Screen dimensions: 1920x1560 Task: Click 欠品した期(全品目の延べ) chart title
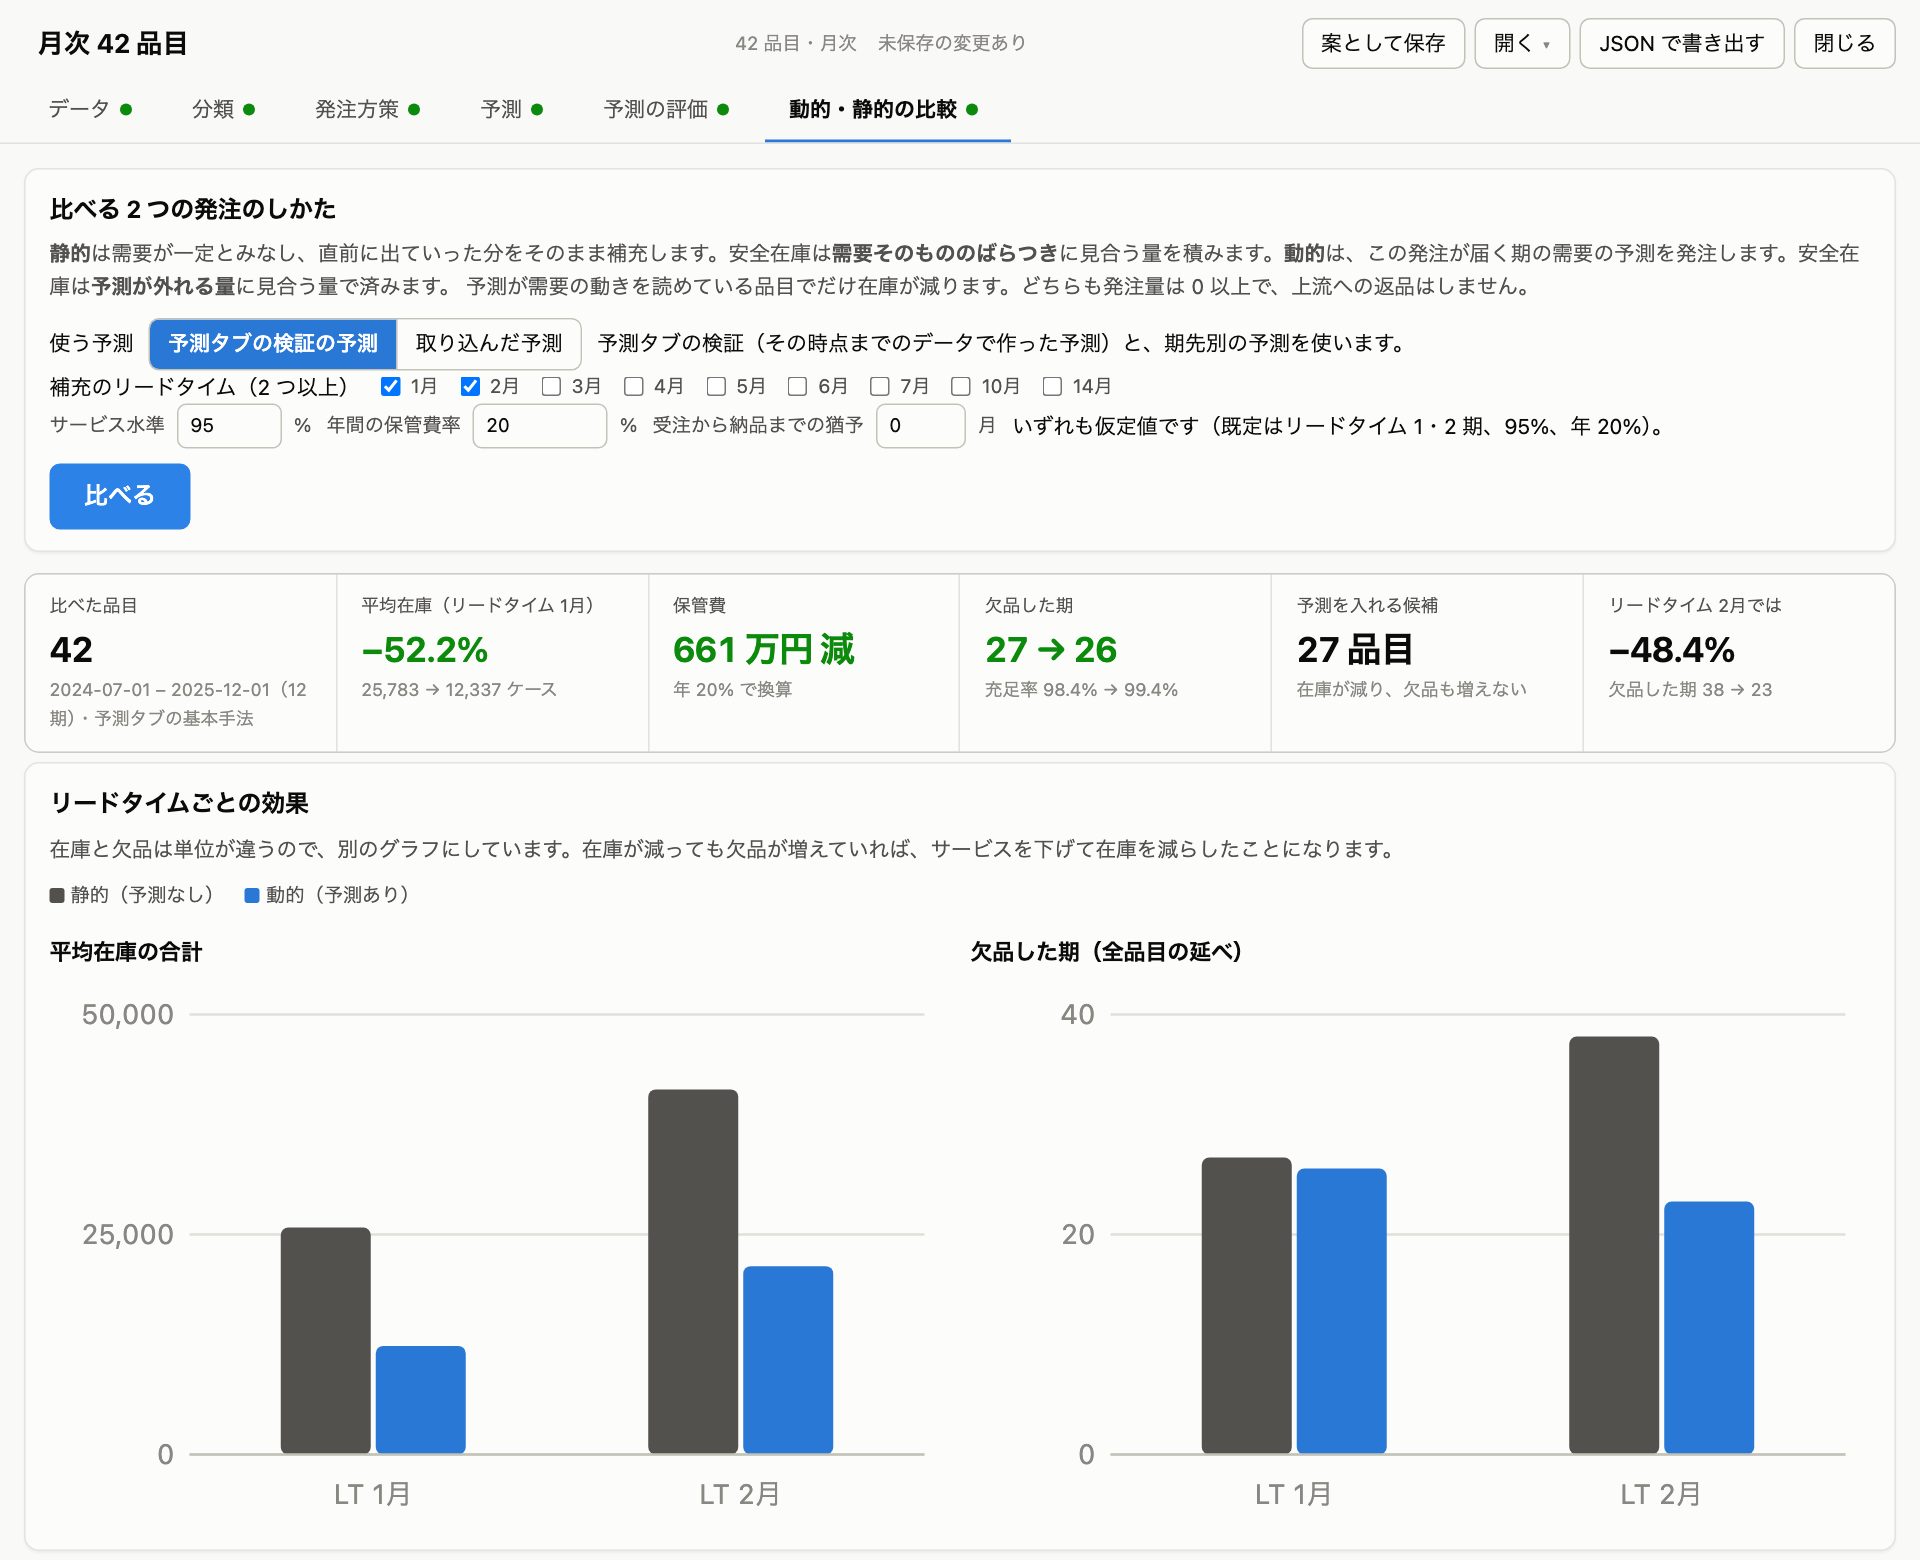1107,952
